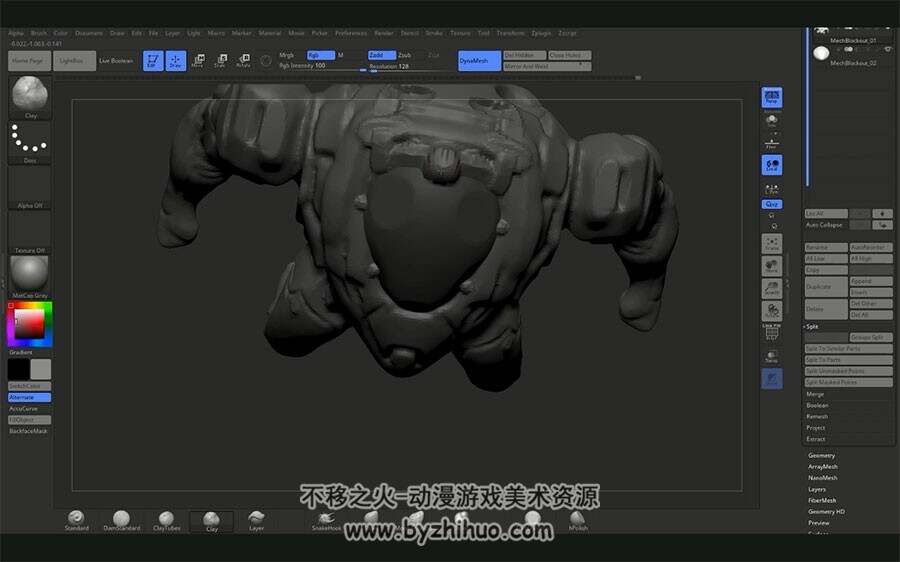The width and height of the screenshot is (900, 562).
Task: Open the MatCap Gray material picker
Action: 30,277
